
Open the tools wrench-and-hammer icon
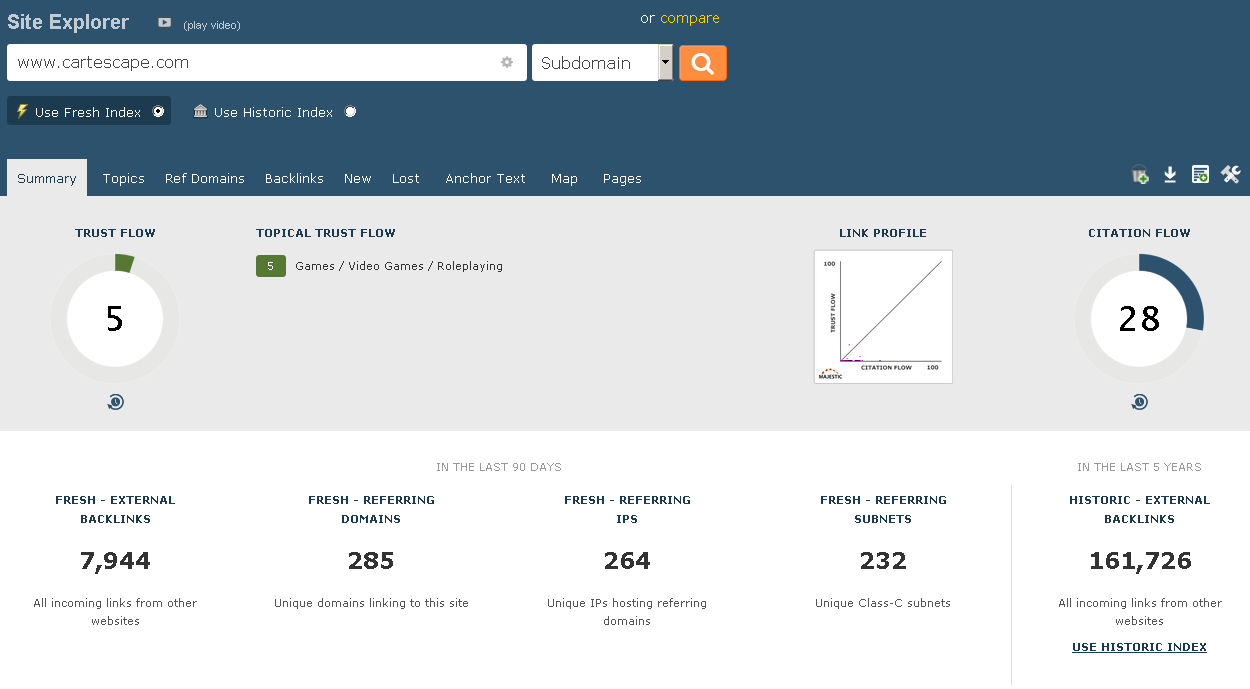(x=1230, y=175)
